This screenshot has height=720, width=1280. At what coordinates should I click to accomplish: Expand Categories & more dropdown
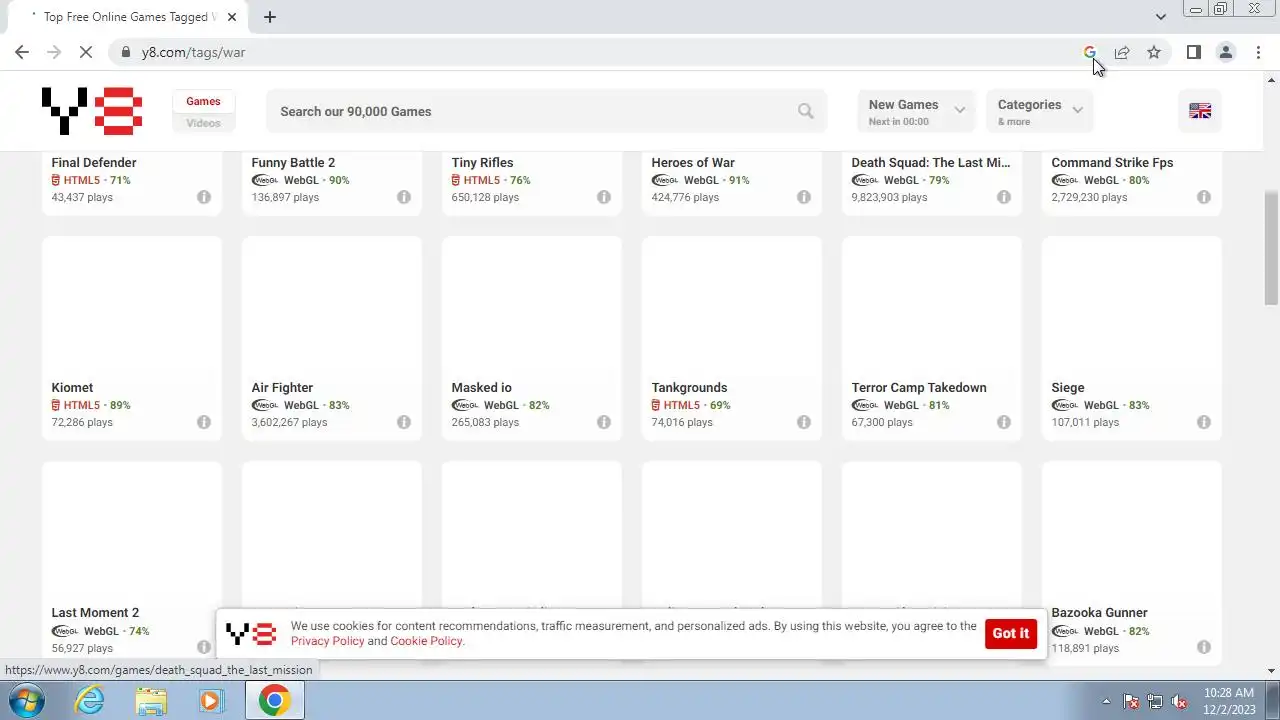(x=1039, y=111)
